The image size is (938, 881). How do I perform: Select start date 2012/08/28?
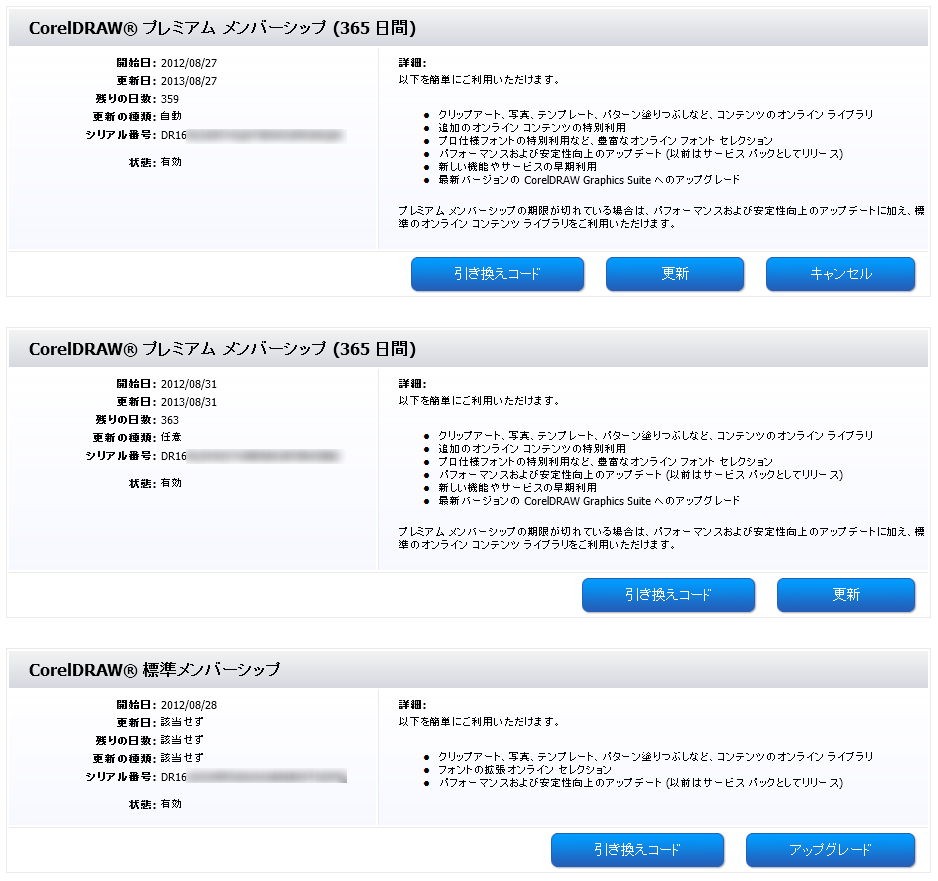coord(189,706)
